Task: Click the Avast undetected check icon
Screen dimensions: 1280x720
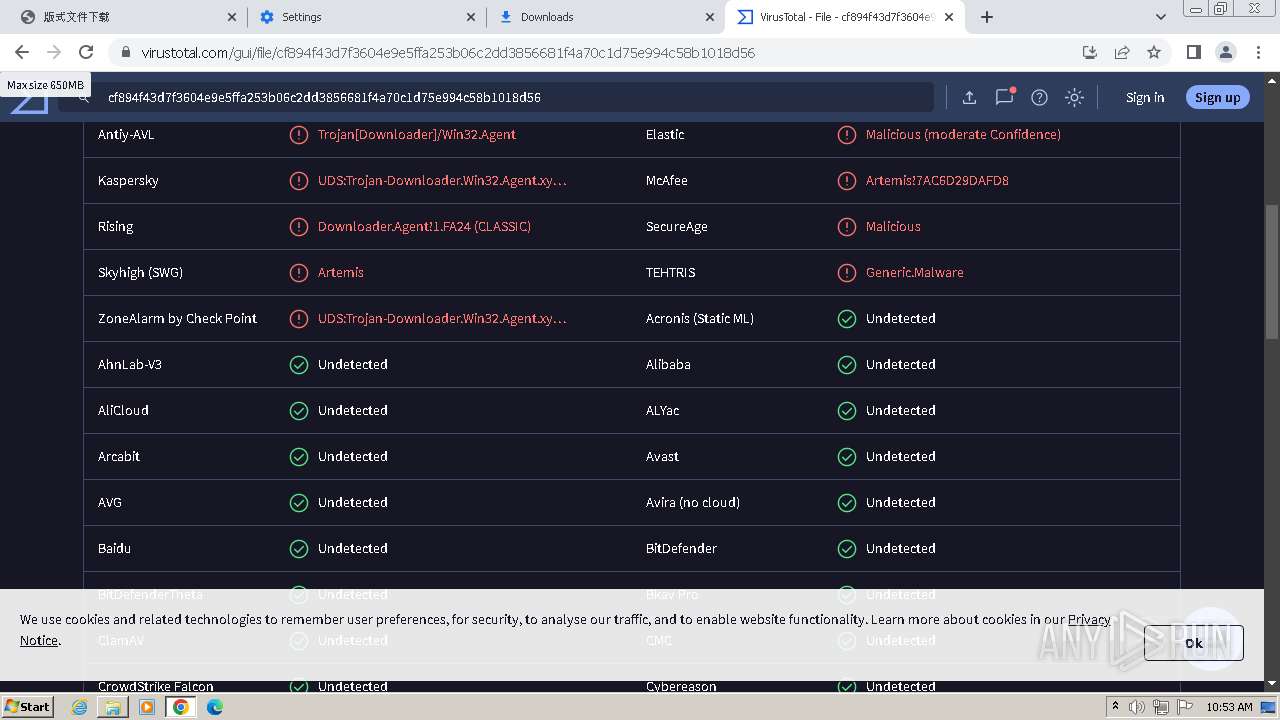Action: tap(846, 456)
